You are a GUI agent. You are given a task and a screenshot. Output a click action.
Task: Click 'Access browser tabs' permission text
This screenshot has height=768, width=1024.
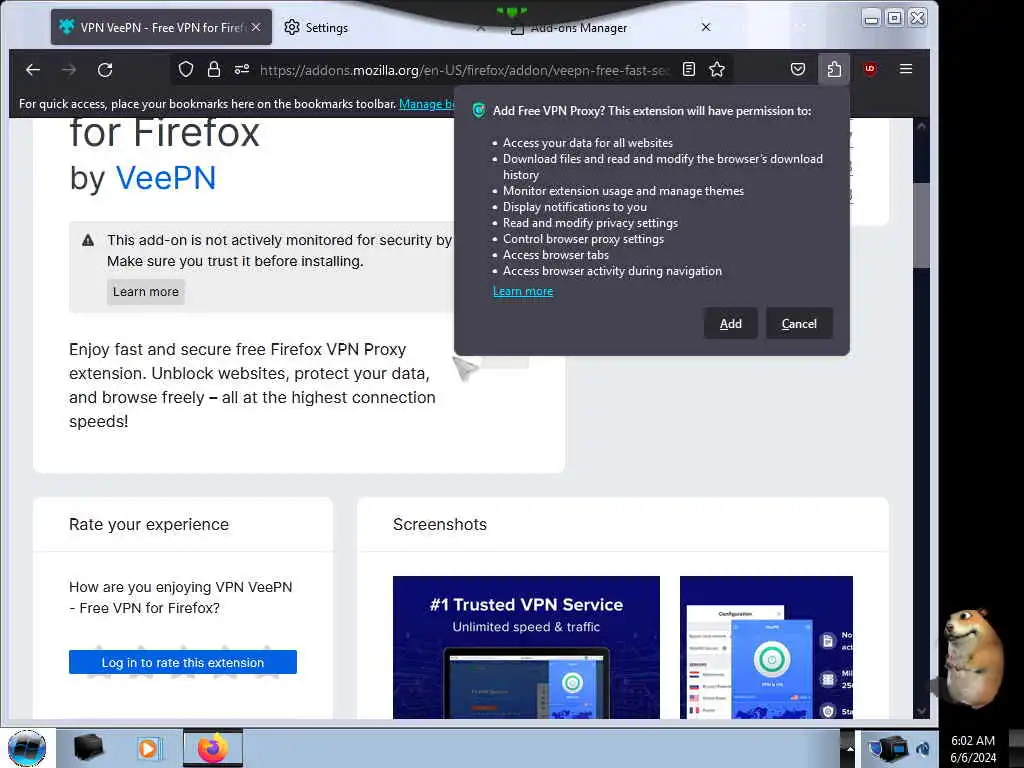coord(556,255)
